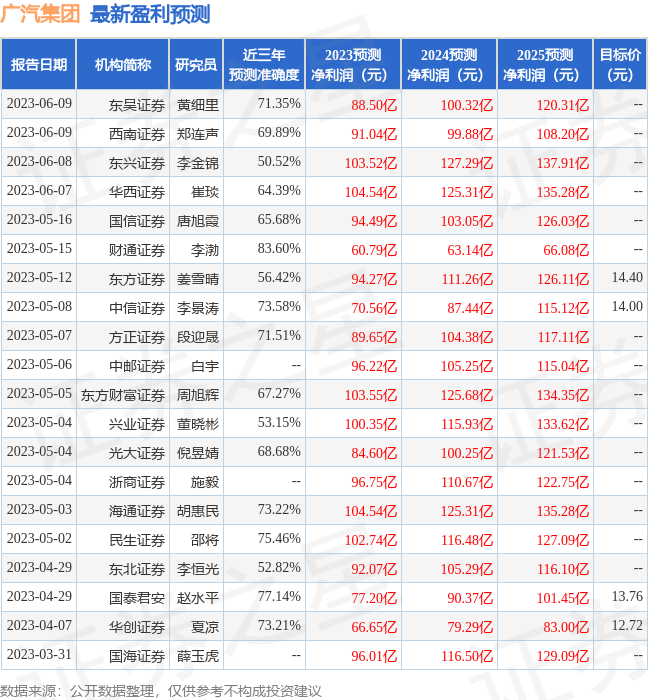Click the 83.60% accuracy value
Screen dimensions: 648x700
pos(279,248)
